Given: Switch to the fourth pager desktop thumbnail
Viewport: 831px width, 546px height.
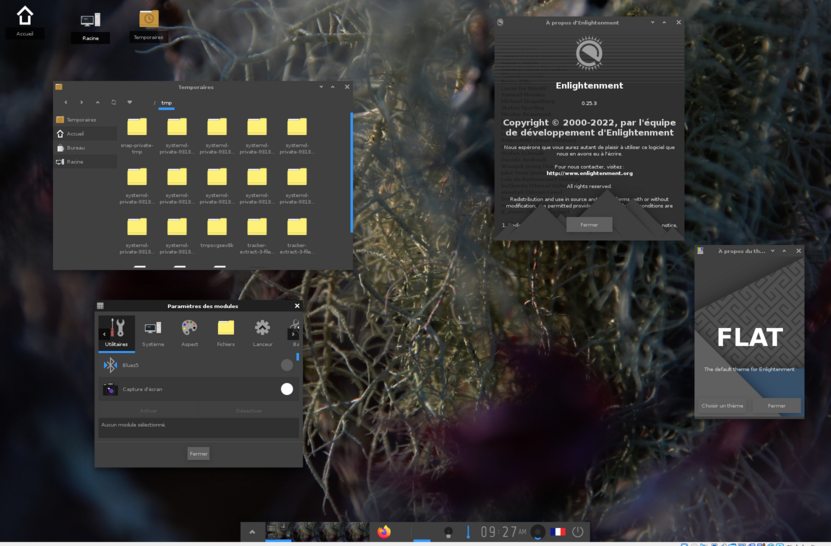Looking at the screenshot, I should point(356,531).
